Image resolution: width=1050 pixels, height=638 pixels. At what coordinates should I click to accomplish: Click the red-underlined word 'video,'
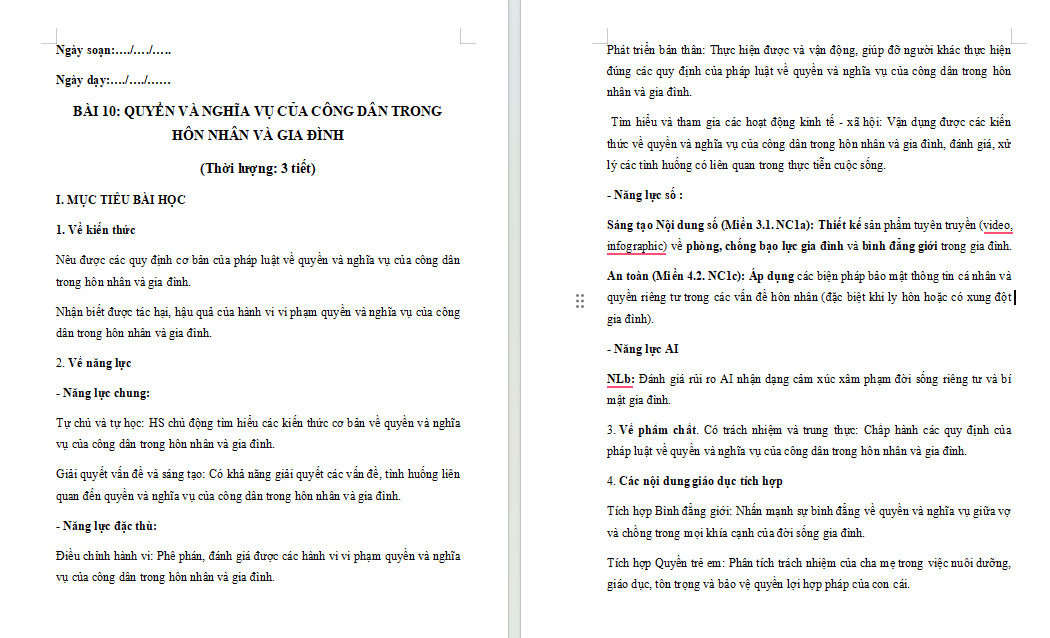[x=998, y=225]
